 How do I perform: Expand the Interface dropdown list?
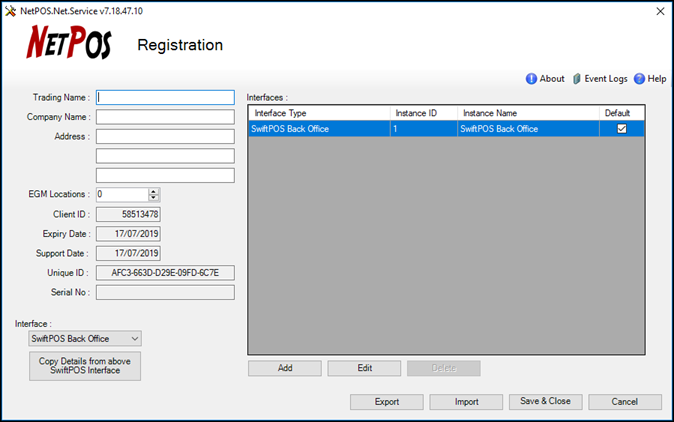coord(135,339)
